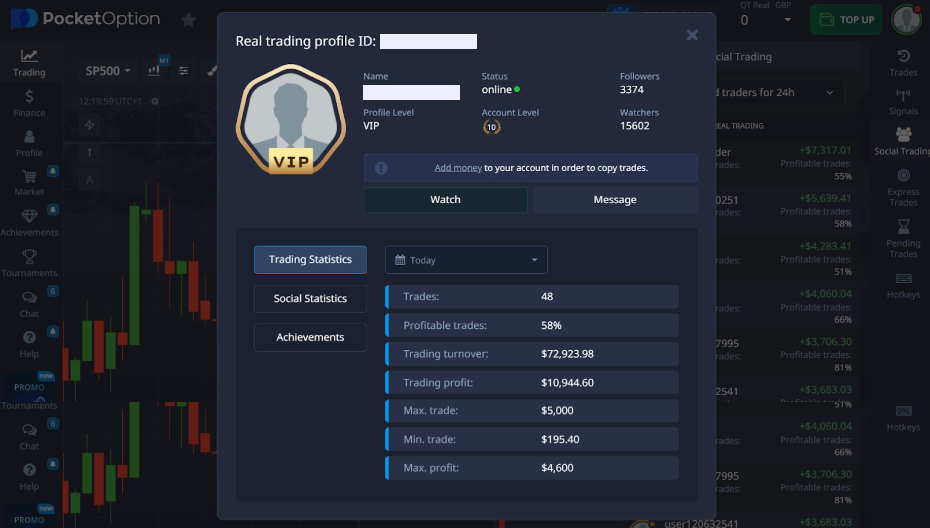Screen dimensions: 930x528
Task: Click the Watchers count 15602
Action: [x=635, y=126]
